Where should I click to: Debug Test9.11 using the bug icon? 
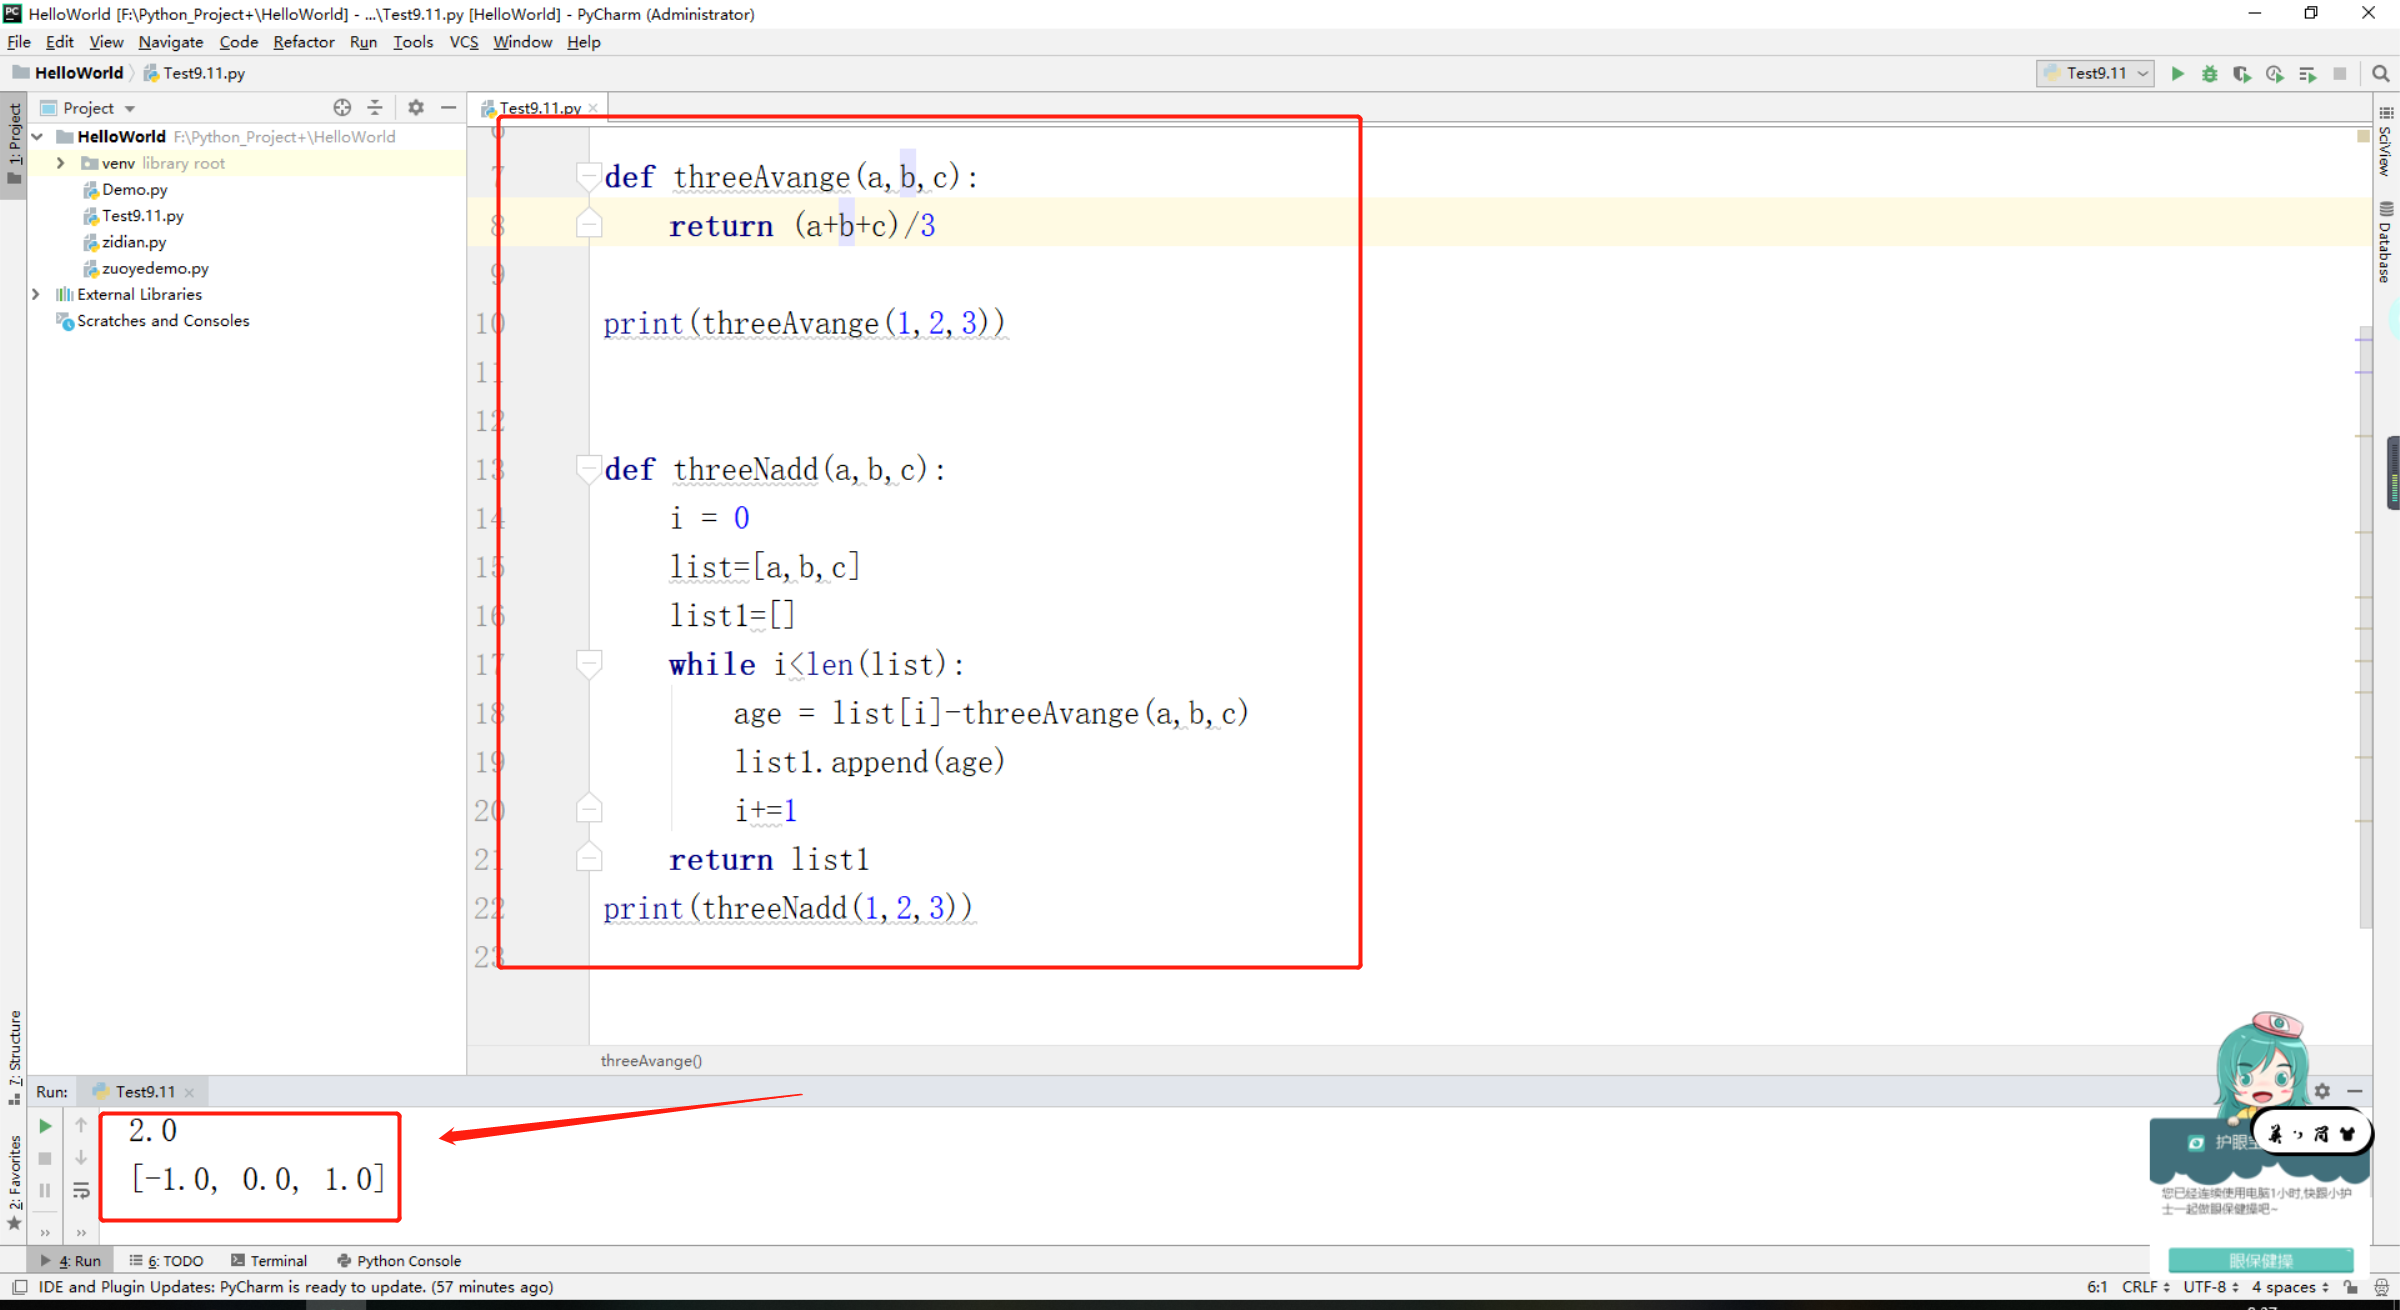2210,73
